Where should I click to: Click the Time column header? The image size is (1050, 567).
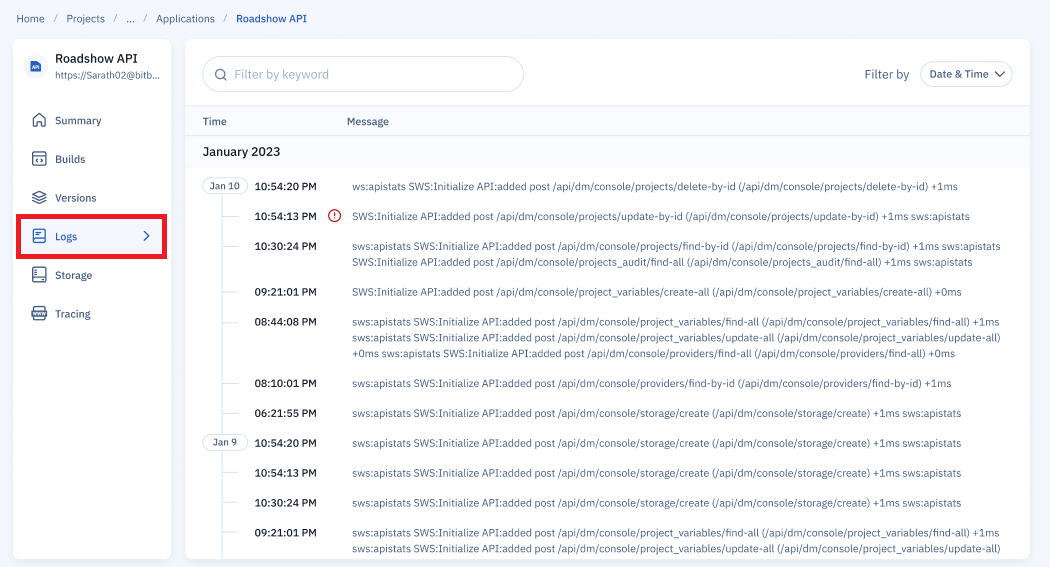click(214, 121)
